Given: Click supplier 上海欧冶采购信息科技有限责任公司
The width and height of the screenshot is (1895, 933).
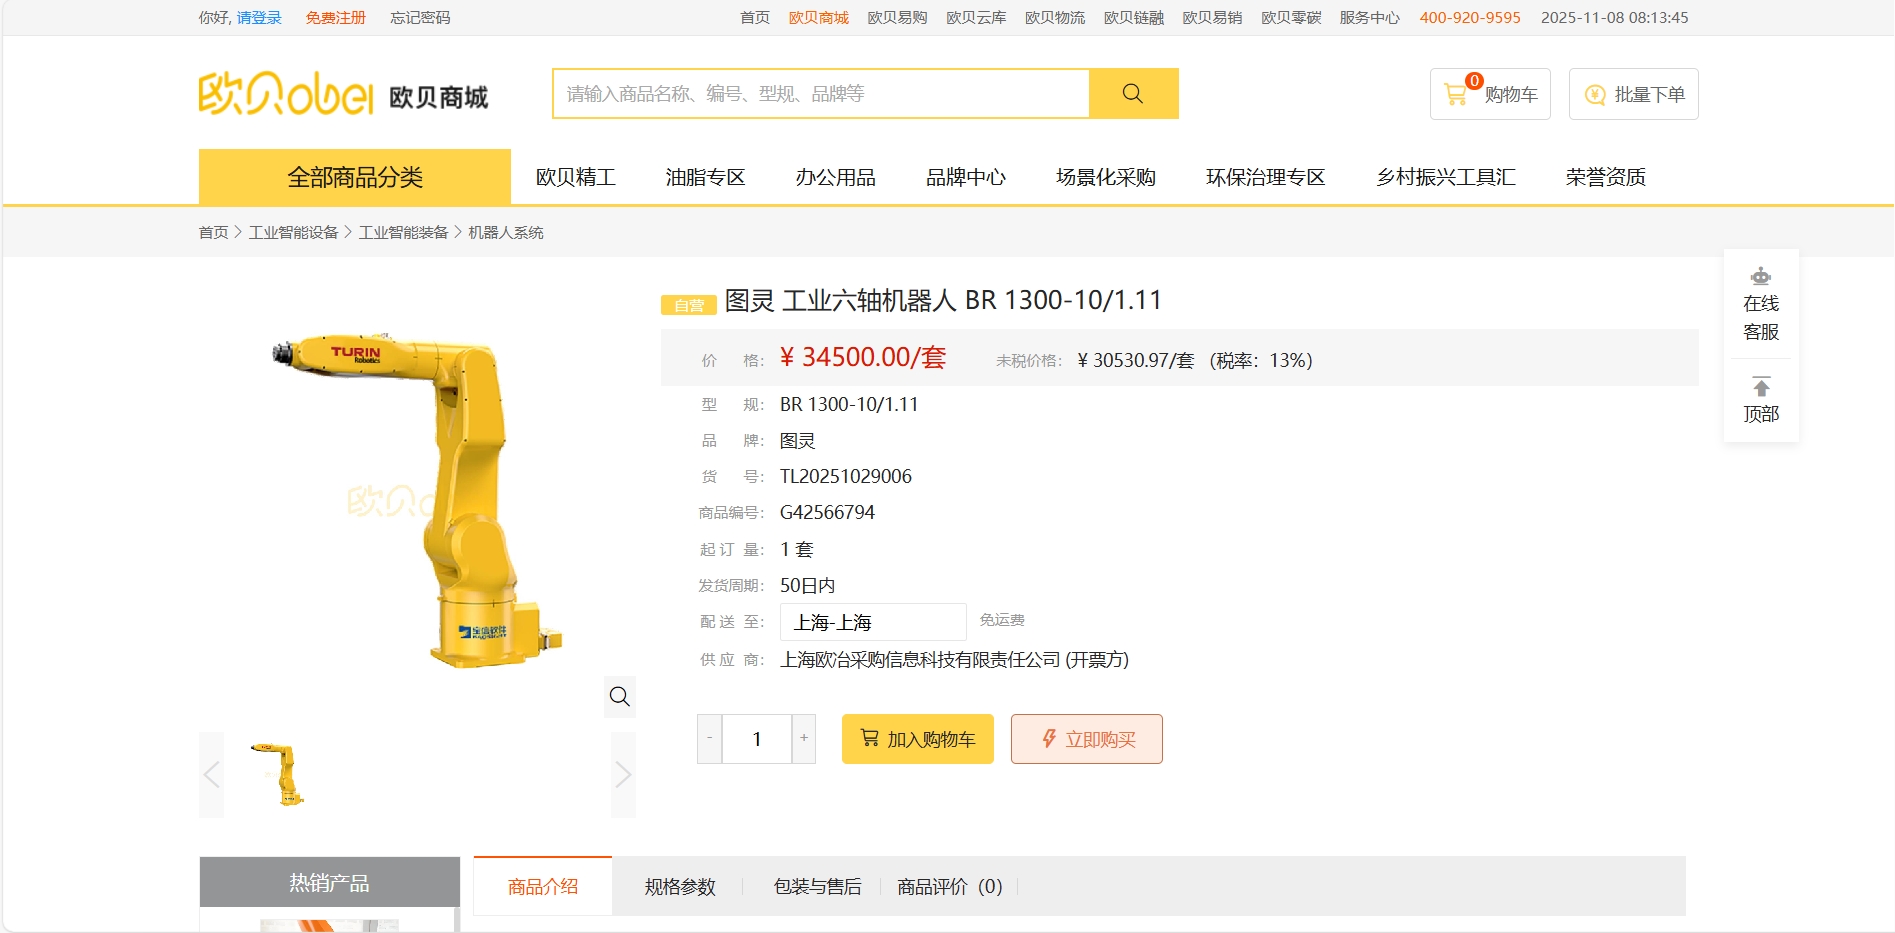Looking at the screenshot, I should 920,660.
